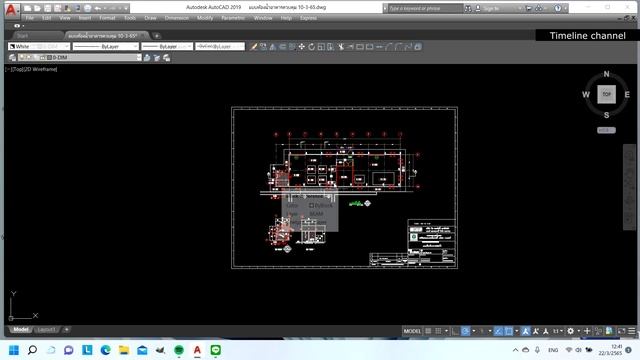Select the Copy tool in Modify toolbar
The height and width of the screenshot is (360, 640).
[263, 47]
